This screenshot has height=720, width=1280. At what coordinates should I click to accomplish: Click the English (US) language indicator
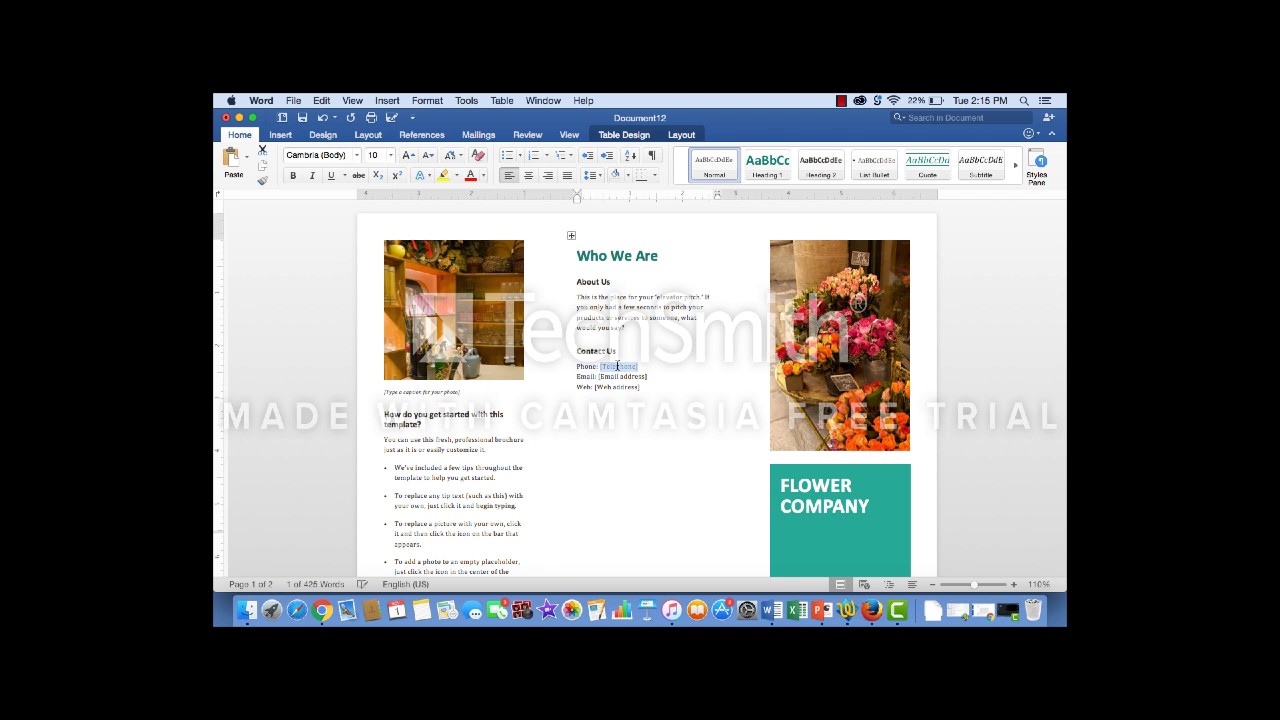click(405, 584)
